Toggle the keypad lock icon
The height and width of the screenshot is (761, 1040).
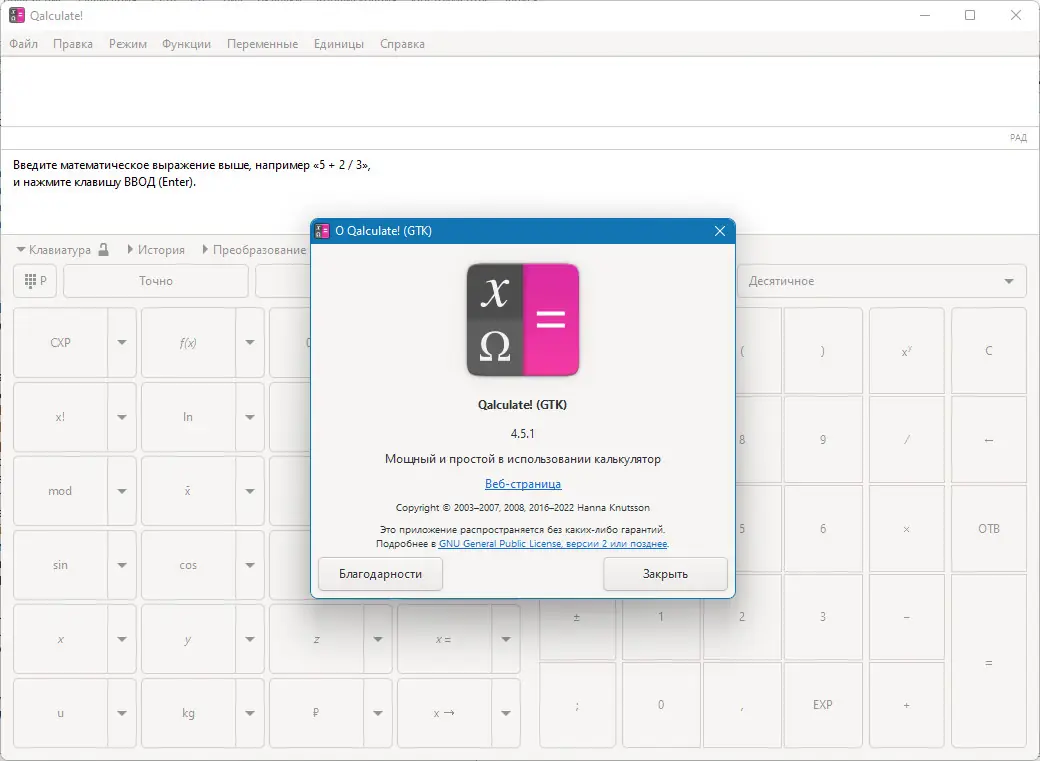[x=103, y=250]
